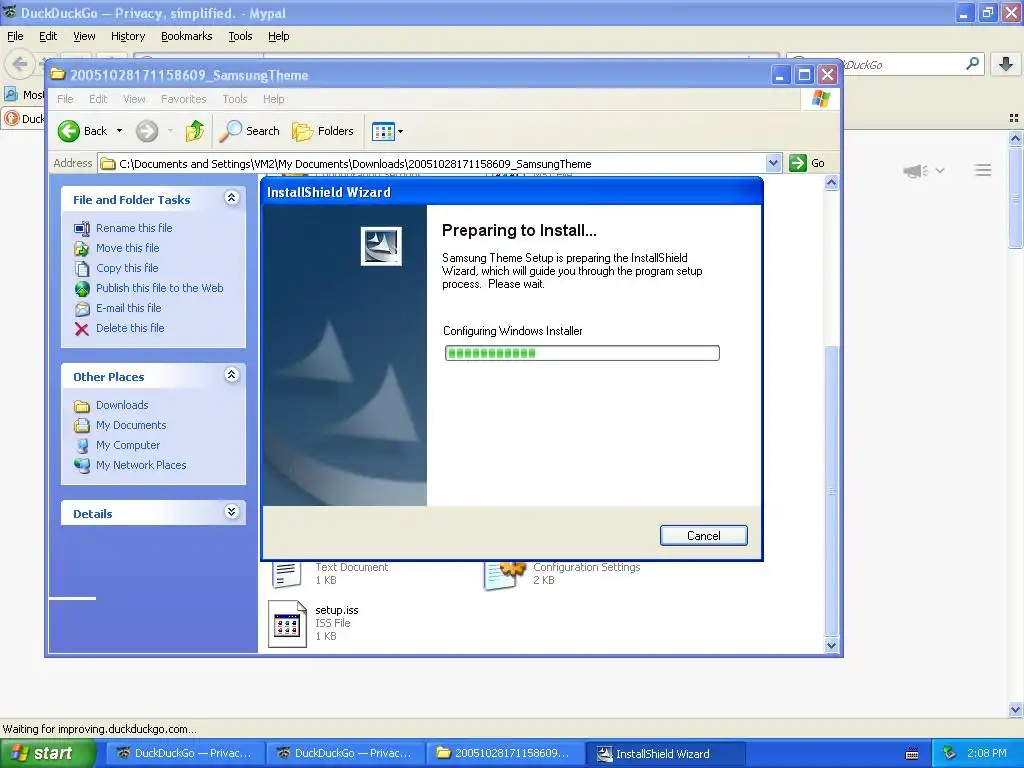Go up one folder level icon

tap(195, 131)
